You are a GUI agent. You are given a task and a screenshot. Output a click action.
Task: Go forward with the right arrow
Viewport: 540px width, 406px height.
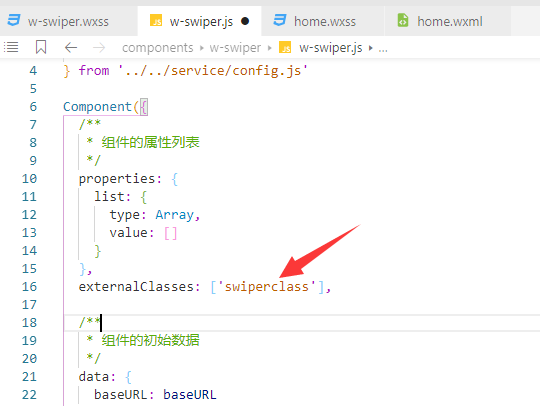pyautogui.click(x=99, y=48)
